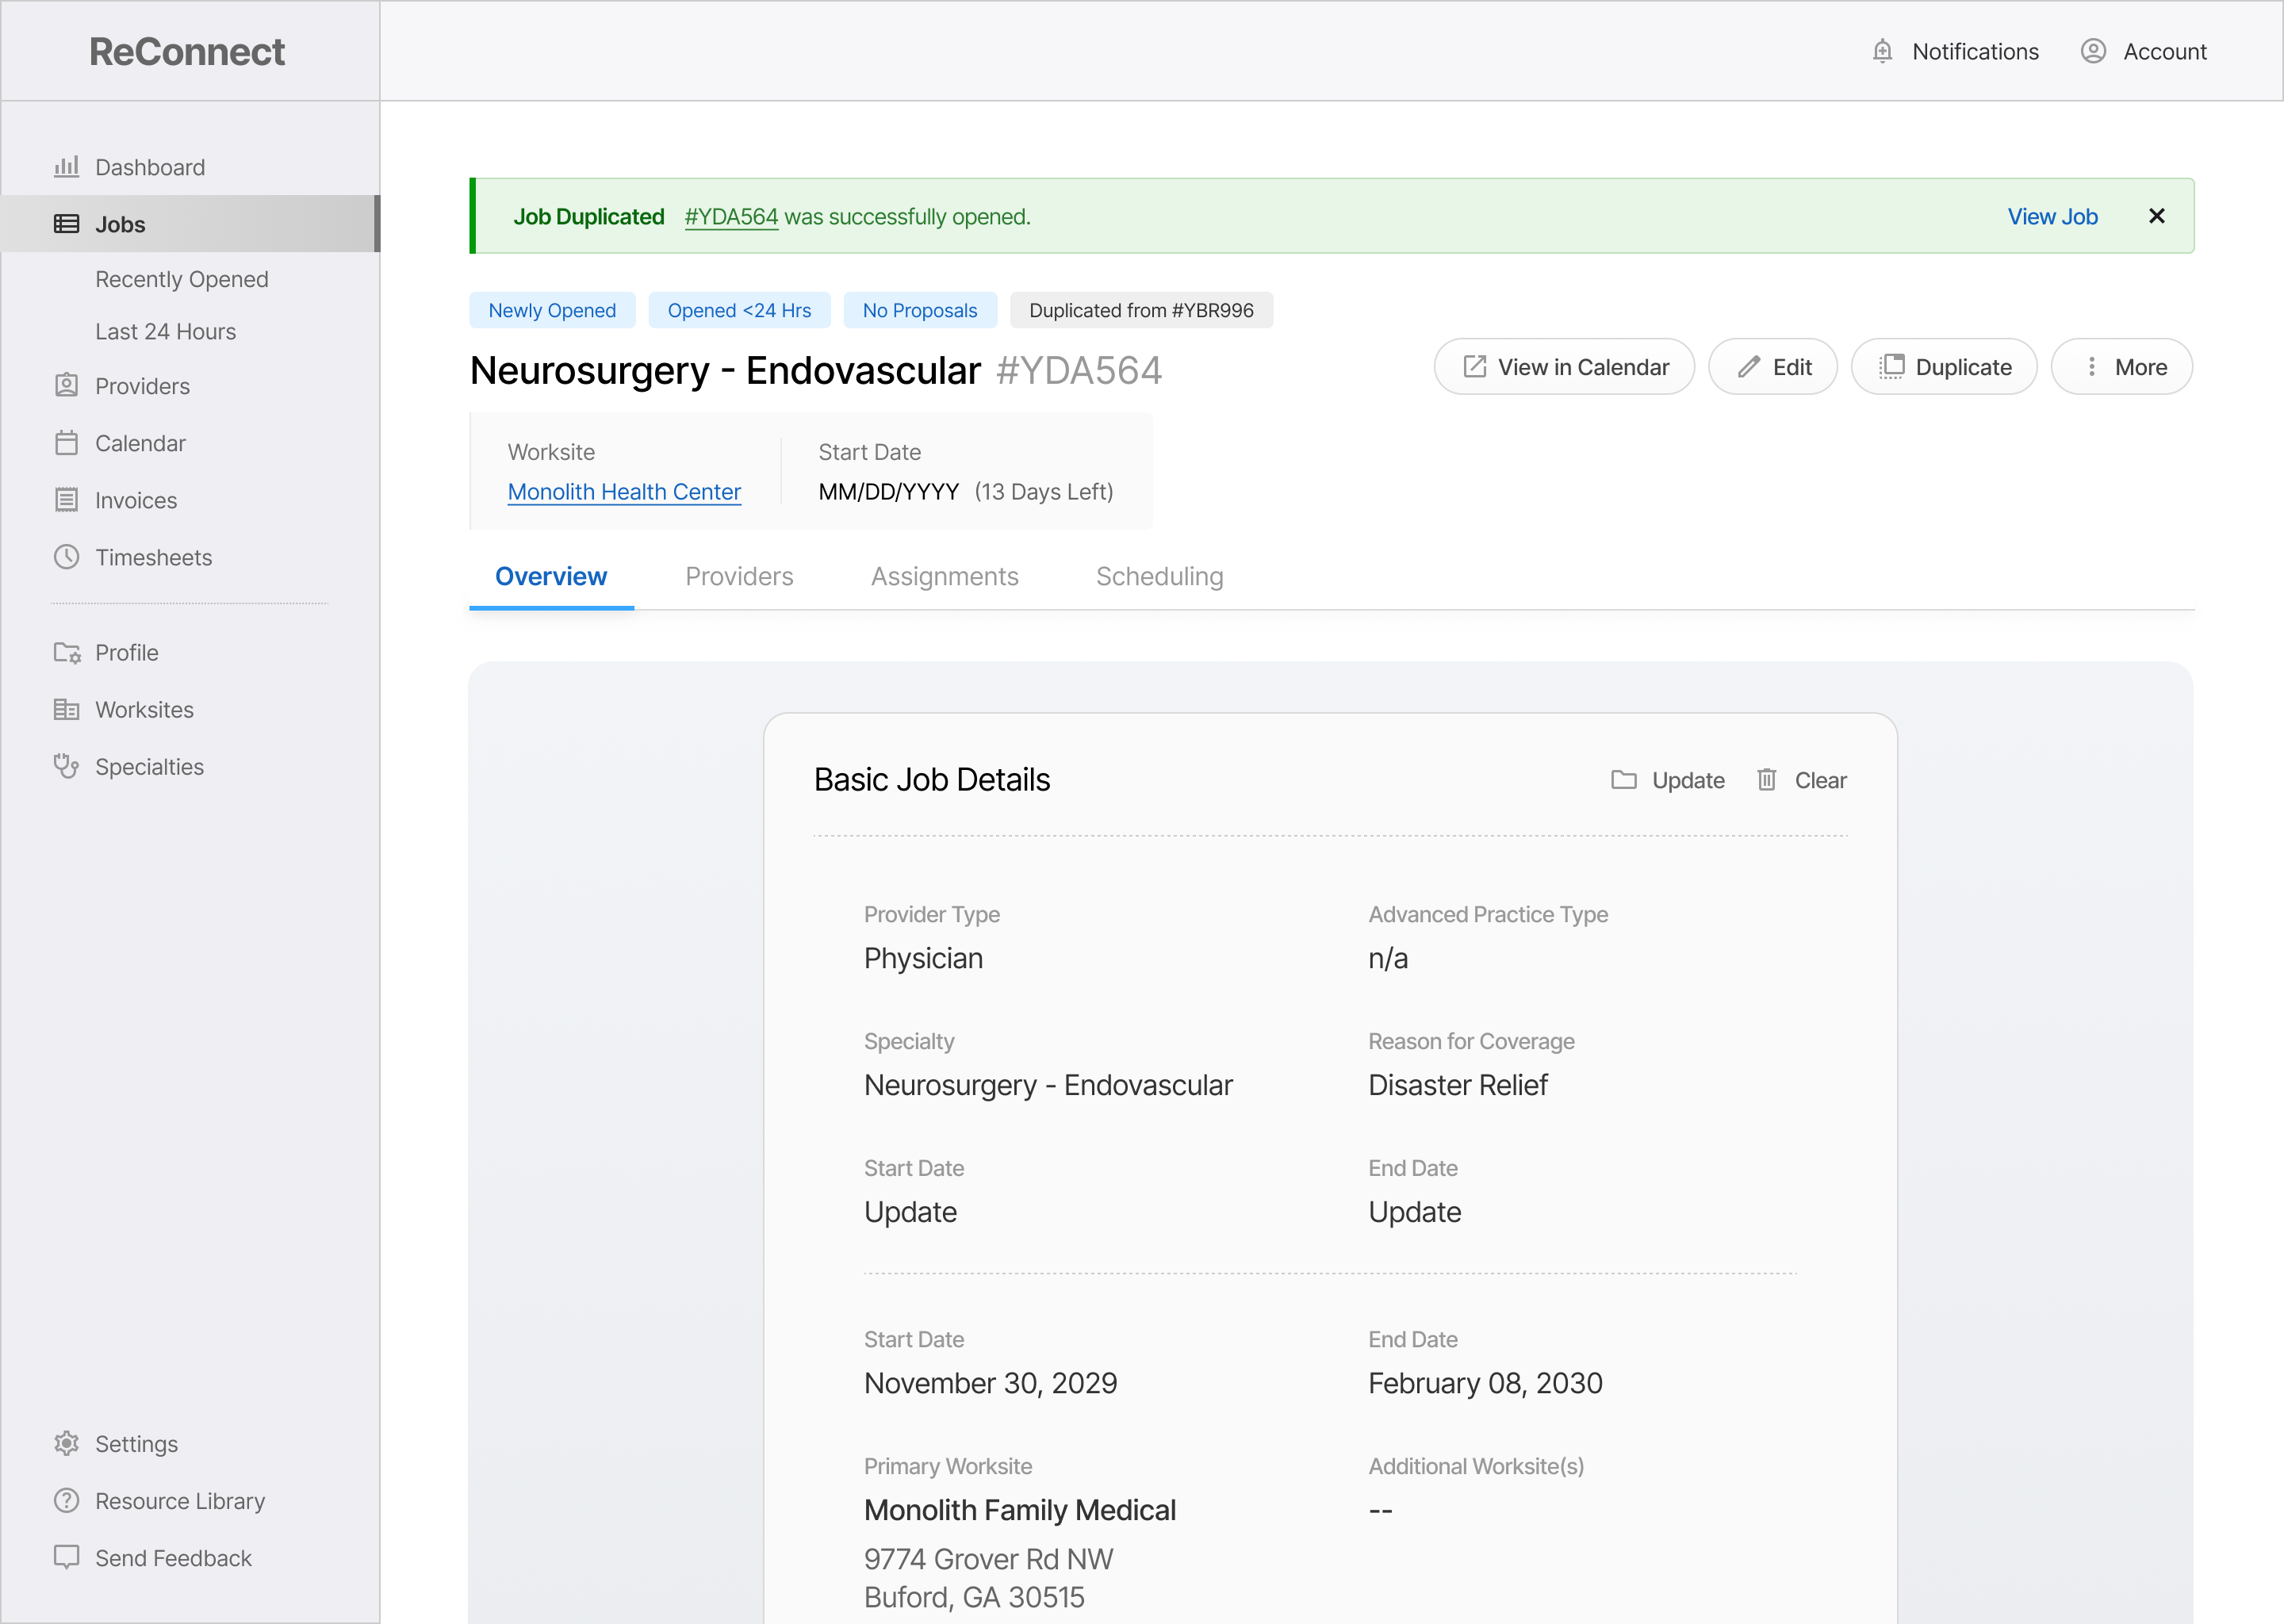This screenshot has width=2284, height=1624.
Task: Click the Worksites building icon
Action: coord(66,709)
